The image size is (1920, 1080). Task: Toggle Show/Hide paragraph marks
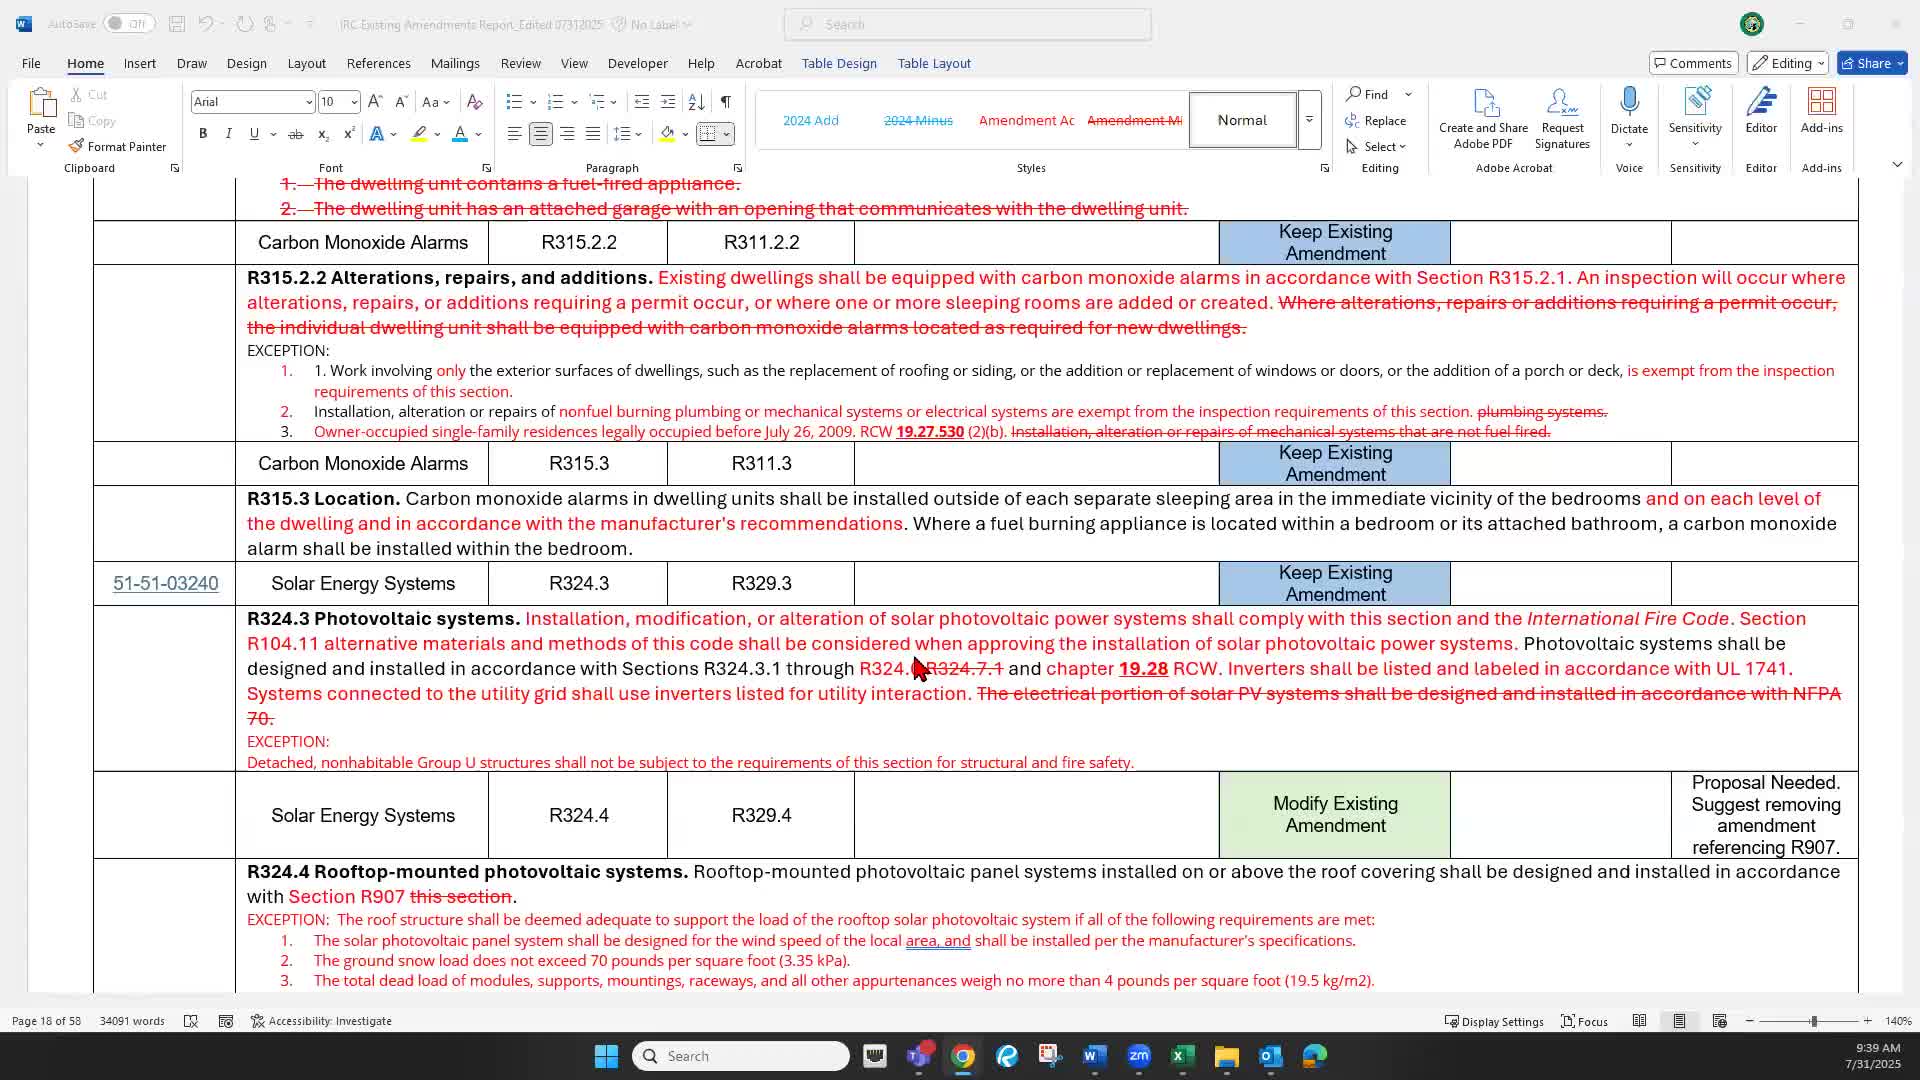click(x=726, y=101)
